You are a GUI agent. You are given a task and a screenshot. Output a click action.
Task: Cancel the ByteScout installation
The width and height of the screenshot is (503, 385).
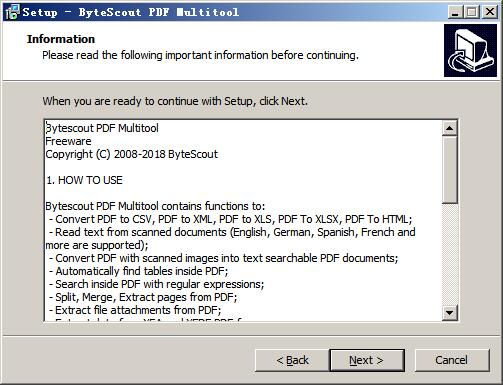click(452, 360)
